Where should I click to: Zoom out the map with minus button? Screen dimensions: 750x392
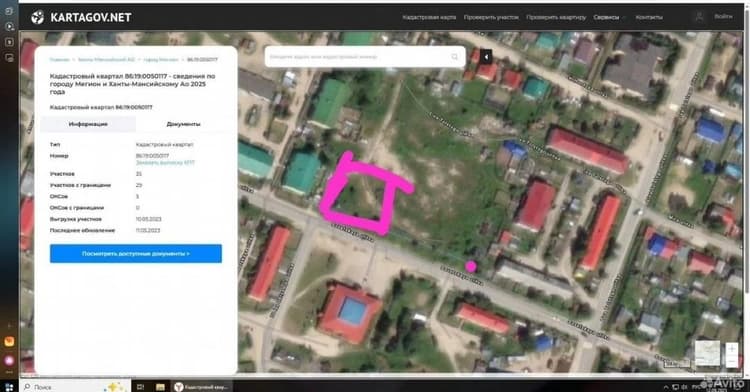(x=731, y=362)
